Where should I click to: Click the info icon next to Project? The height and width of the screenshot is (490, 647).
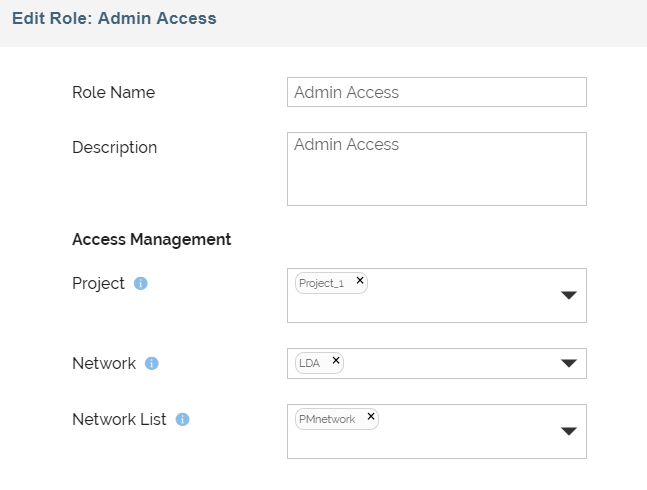(141, 284)
